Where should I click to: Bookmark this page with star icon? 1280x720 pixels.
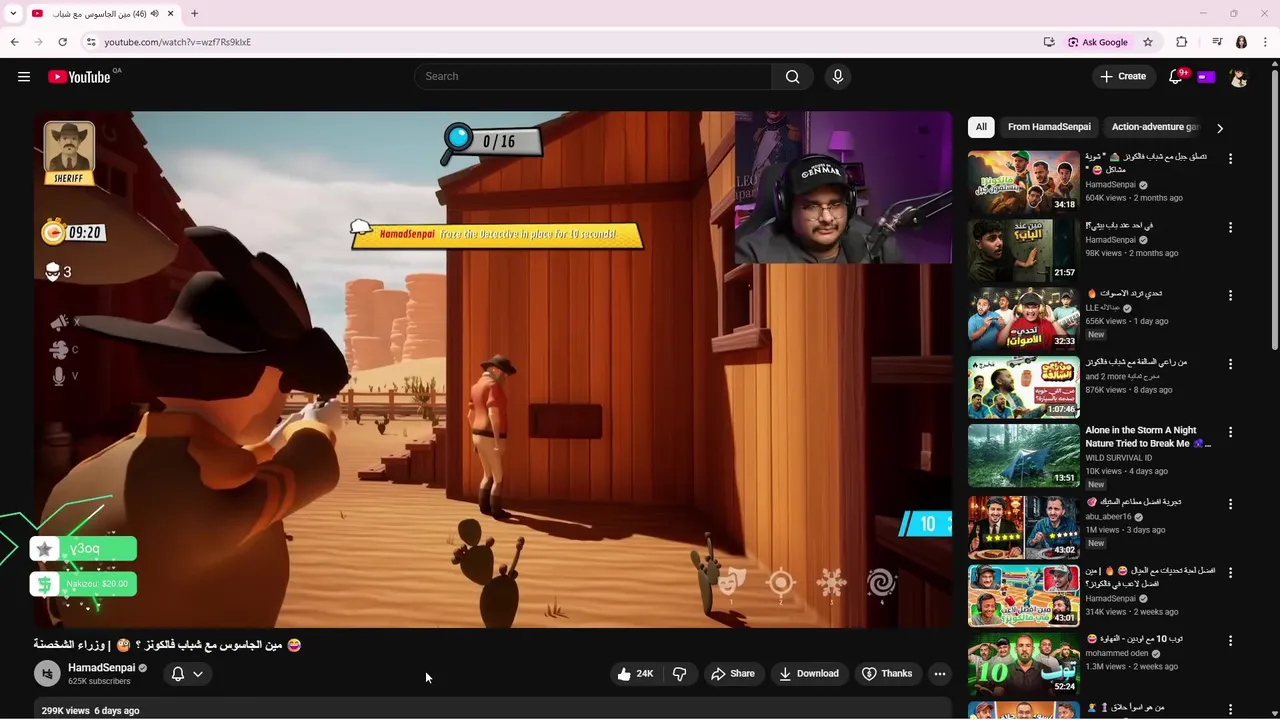tap(1148, 42)
